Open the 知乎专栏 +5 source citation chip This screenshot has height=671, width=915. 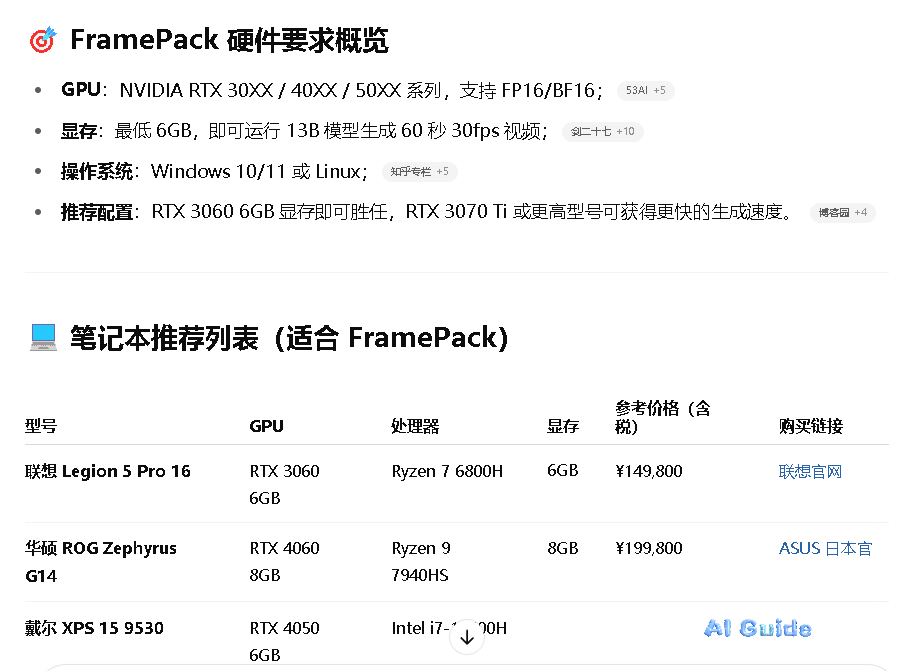click(x=419, y=172)
